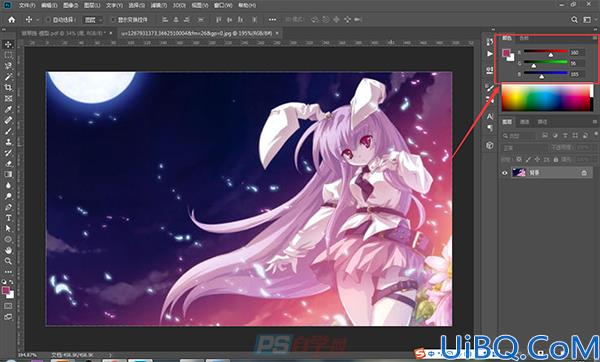Select the Blur tool
The height and width of the screenshot is (362, 600).
click(x=8, y=185)
